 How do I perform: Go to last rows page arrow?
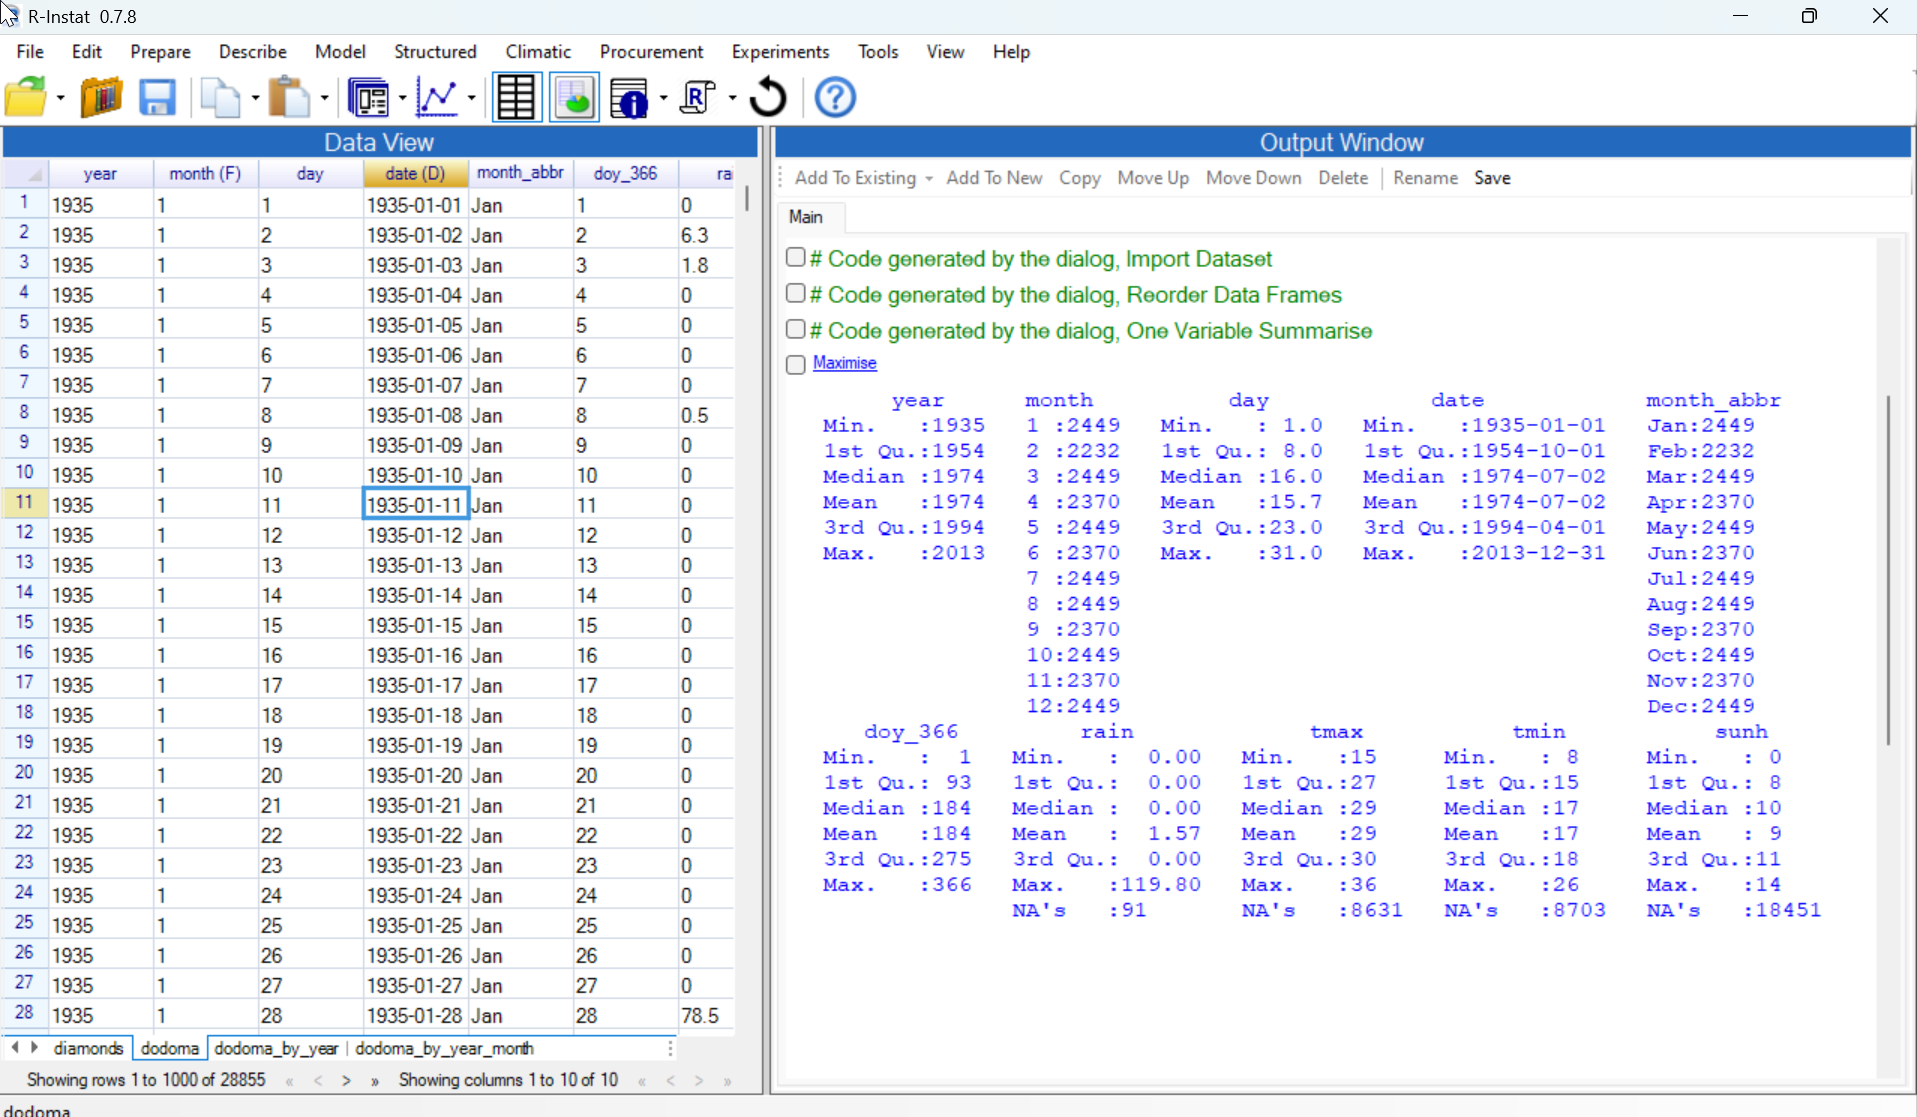[375, 1080]
